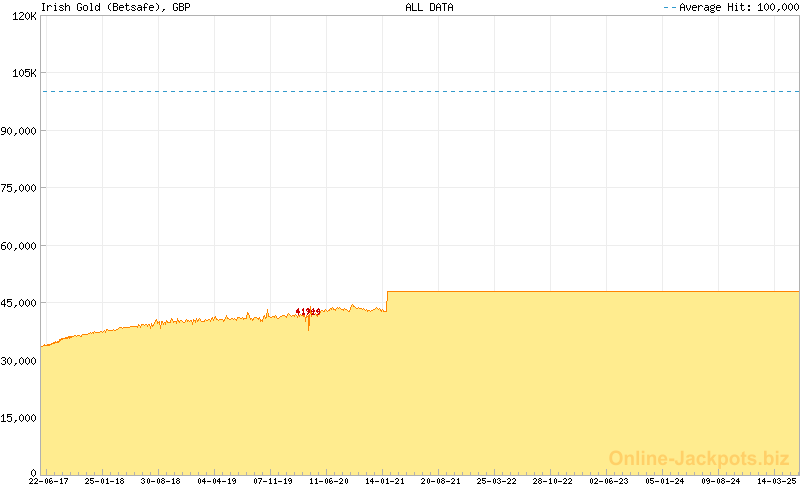800x490 pixels.
Task: Click the 45,000 y-axis label
Action: [19, 303]
